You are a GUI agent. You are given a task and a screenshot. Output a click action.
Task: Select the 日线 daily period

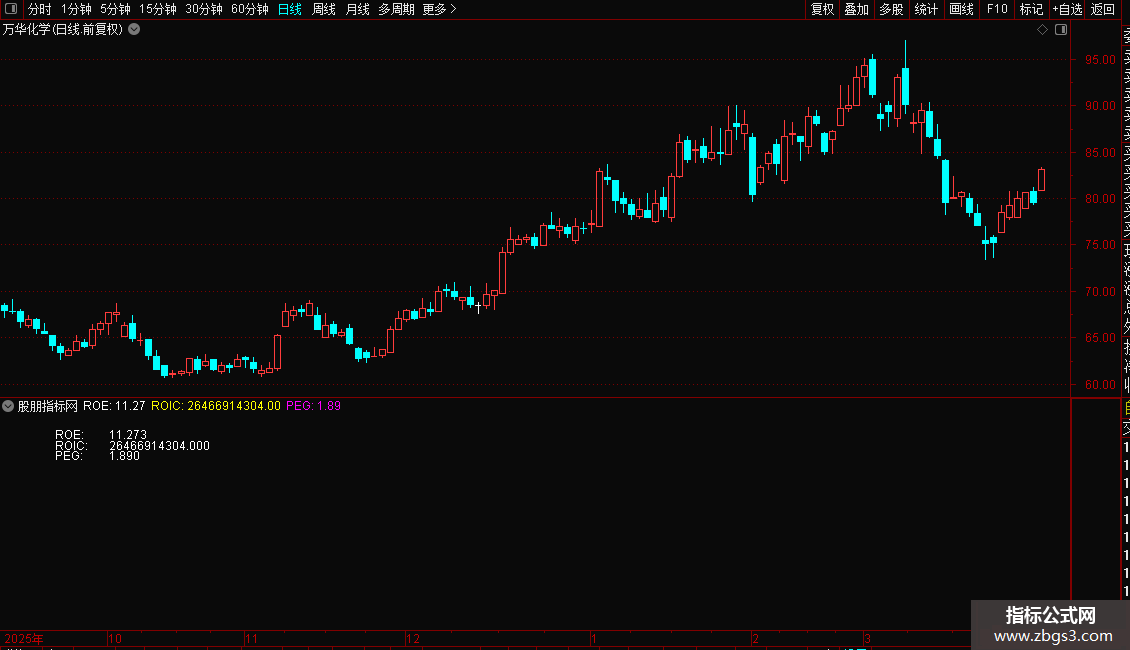[290, 9]
